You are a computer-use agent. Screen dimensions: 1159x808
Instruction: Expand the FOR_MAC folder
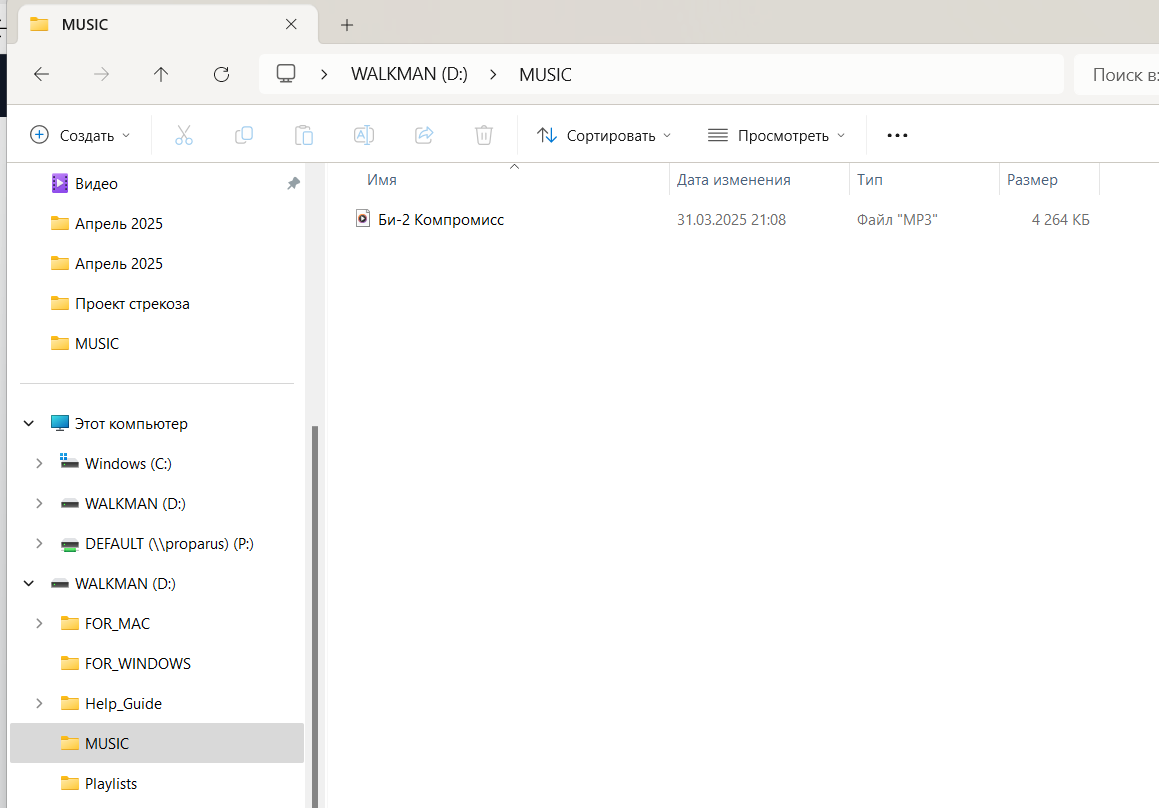click(x=39, y=623)
